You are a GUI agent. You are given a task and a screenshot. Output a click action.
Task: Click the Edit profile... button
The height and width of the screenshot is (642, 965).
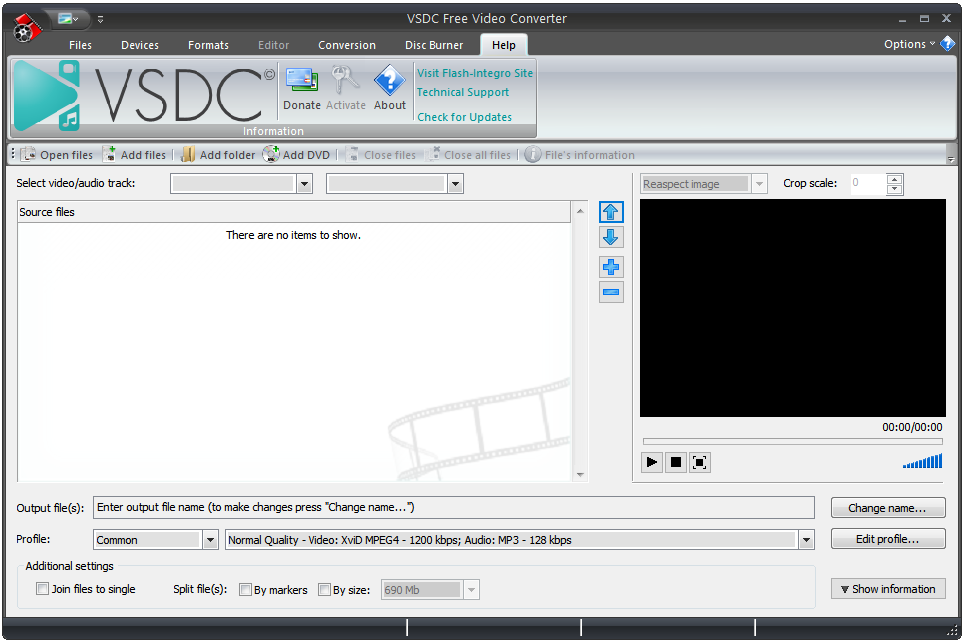pyautogui.click(x=887, y=539)
